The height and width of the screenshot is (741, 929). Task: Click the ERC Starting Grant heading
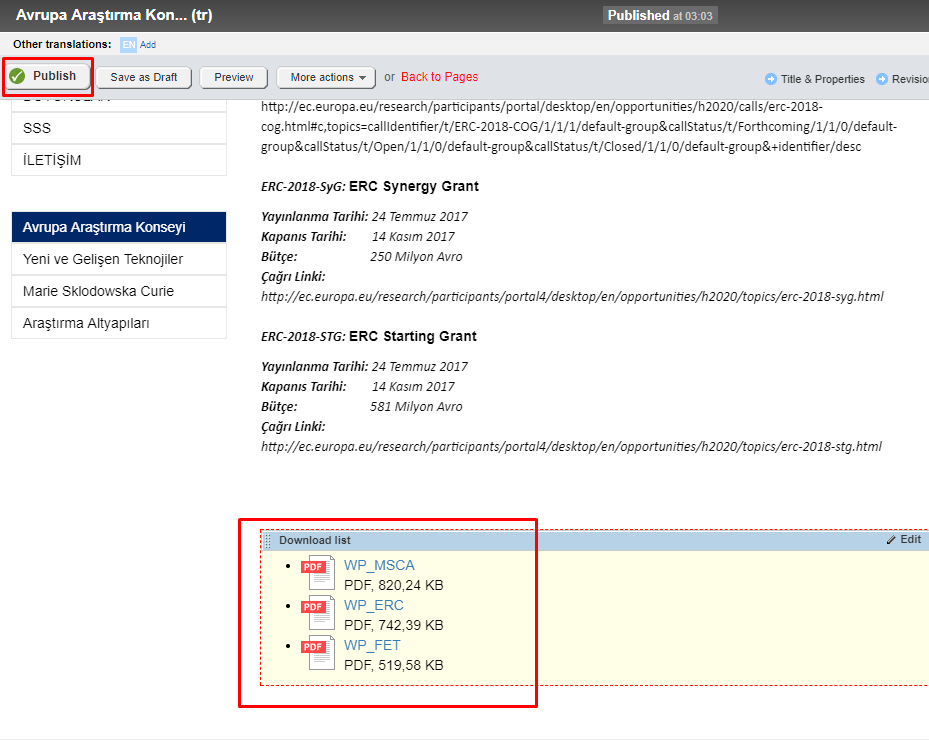tap(412, 336)
